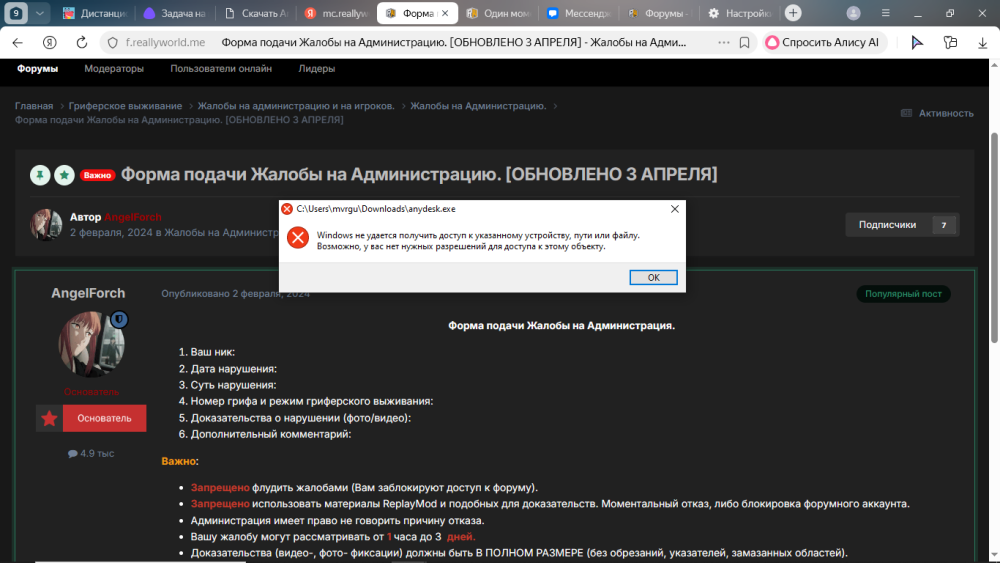The height and width of the screenshot is (563, 1000).
Task: Open the browser hamburger menu
Action: coord(885,13)
